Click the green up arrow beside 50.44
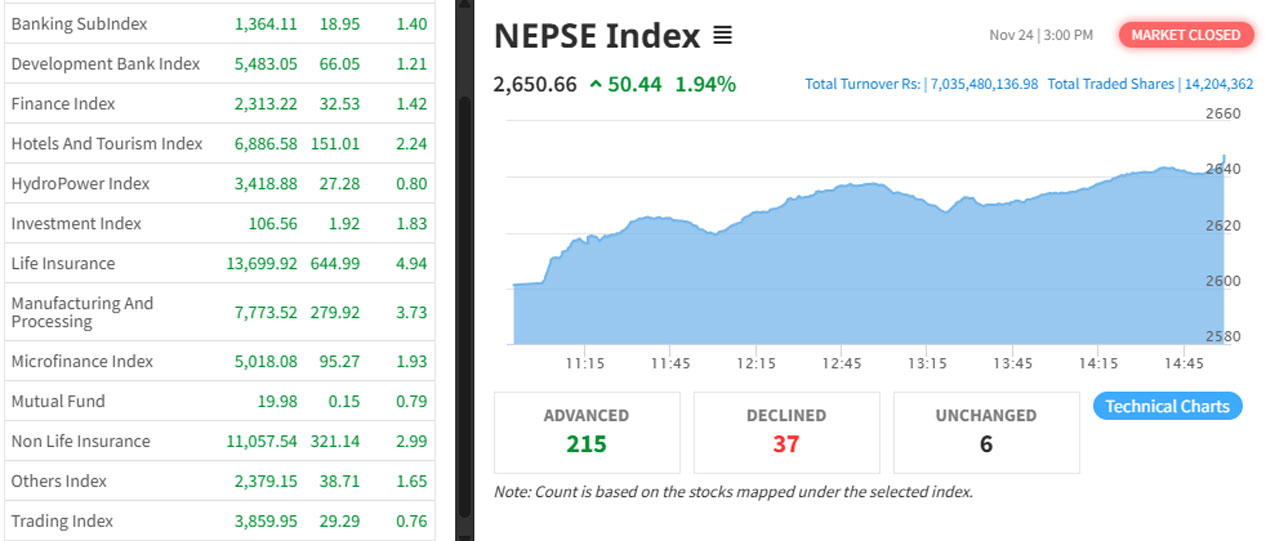The width and height of the screenshot is (1266, 541). tap(596, 85)
